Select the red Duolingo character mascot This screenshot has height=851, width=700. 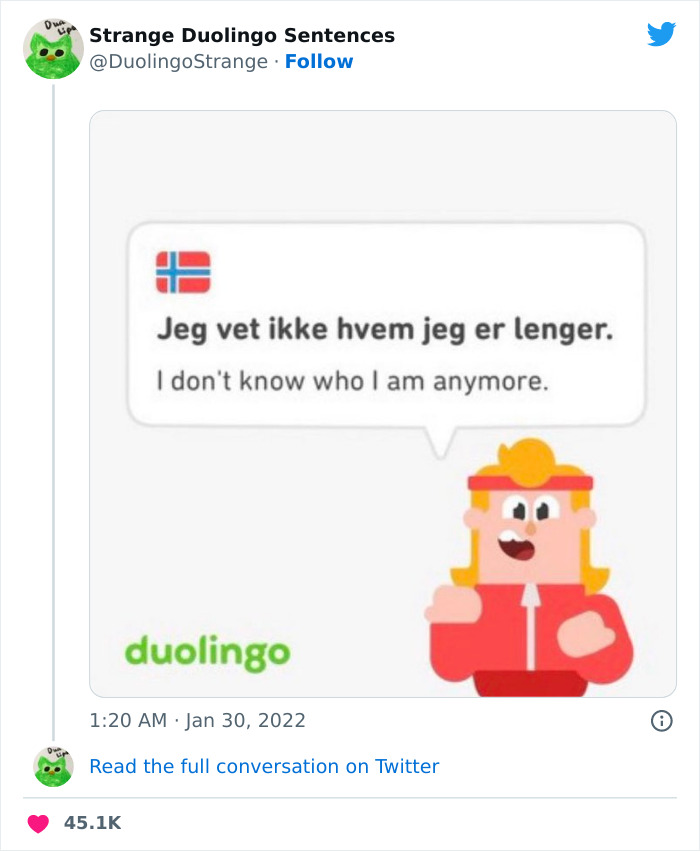tap(528, 570)
